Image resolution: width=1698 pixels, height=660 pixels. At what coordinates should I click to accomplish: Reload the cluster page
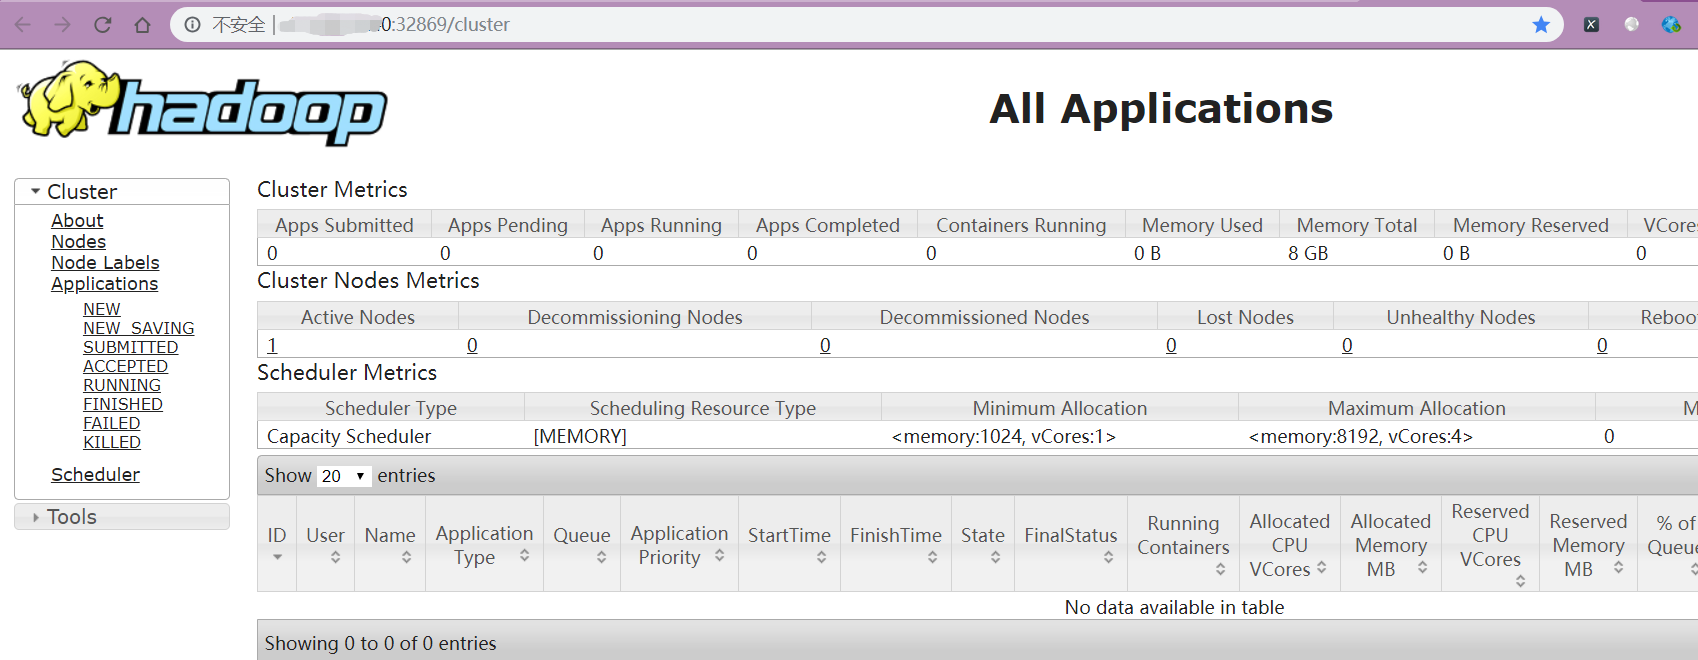click(x=102, y=24)
